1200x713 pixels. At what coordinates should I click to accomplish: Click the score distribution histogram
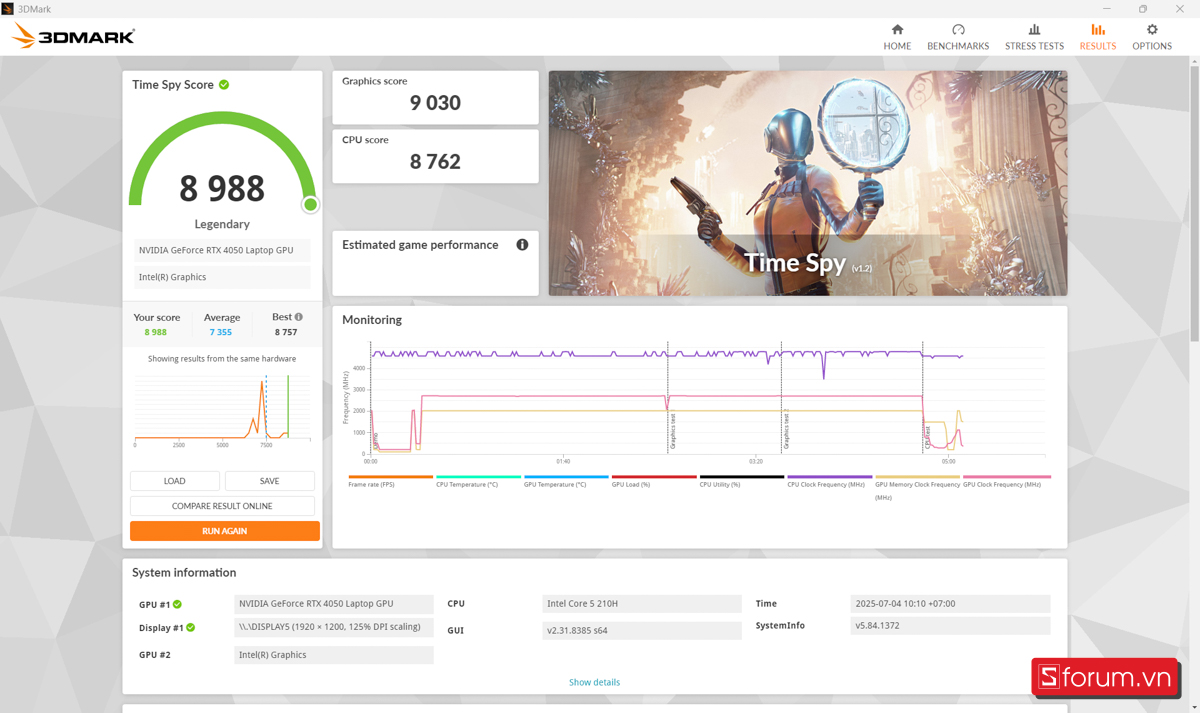coord(222,410)
